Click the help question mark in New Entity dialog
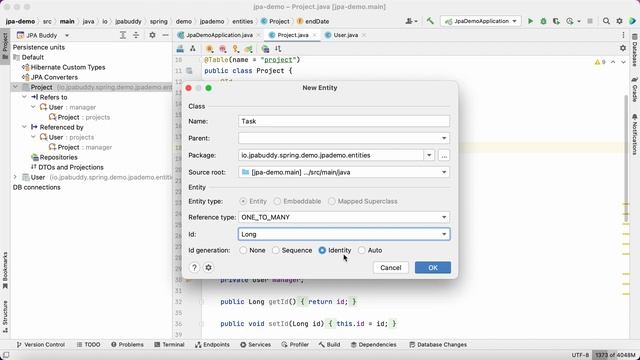Image resolution: width=640 pixels, height=360 pixels. pyautogui.click(x=194, y=267)
